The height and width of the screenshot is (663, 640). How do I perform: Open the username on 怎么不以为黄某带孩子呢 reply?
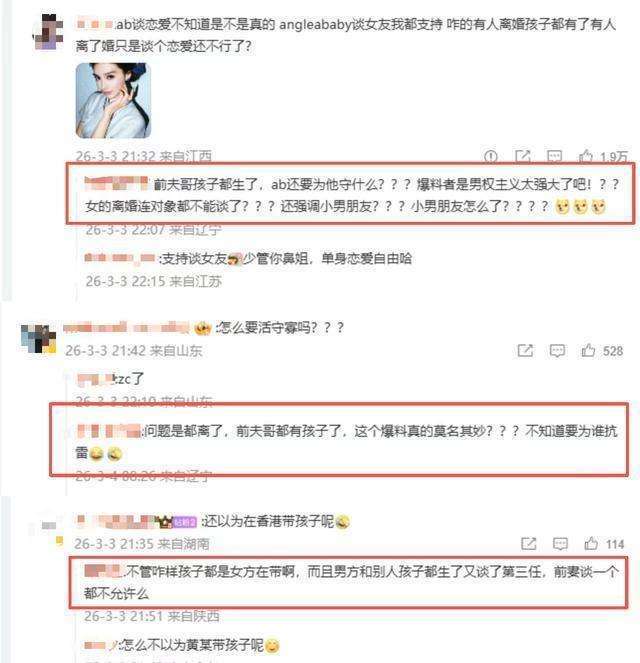click(99, 645)
